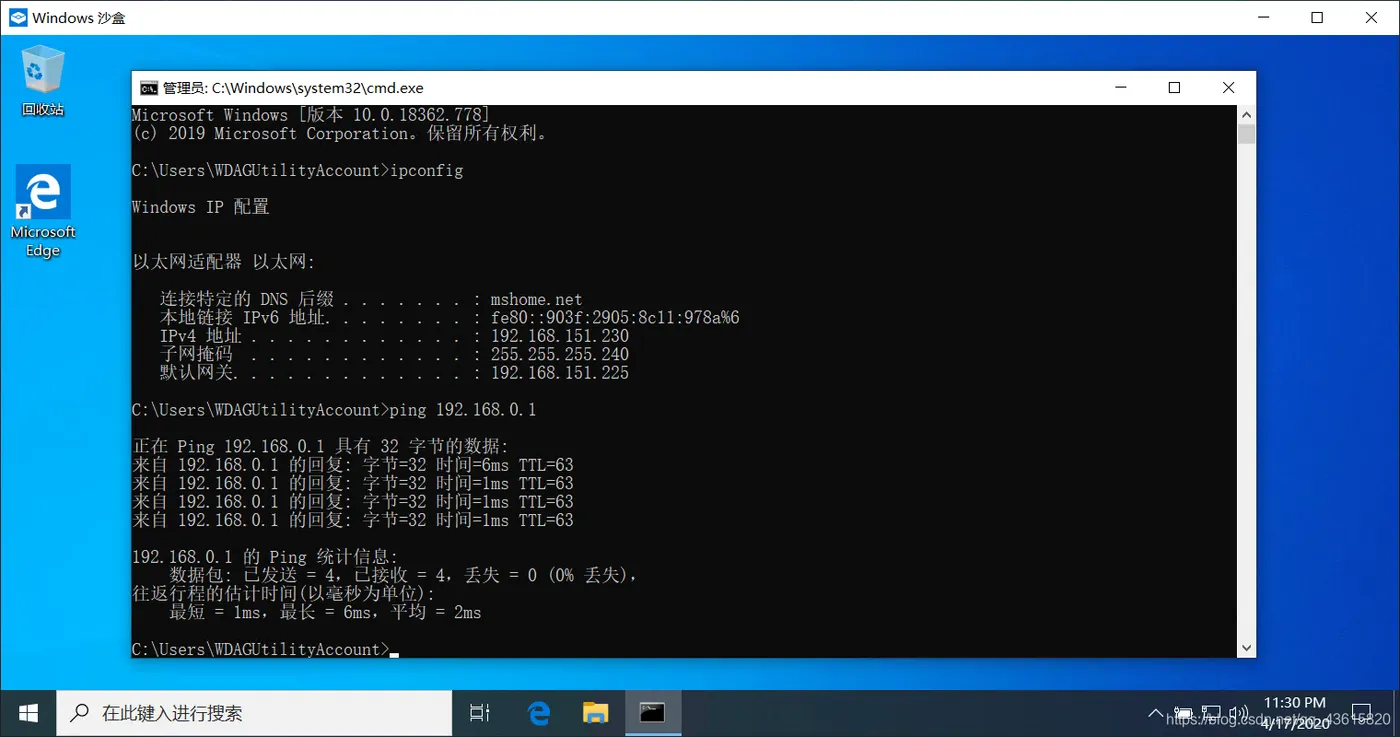1400x737 pixels.
Task: Open the Recycle Bin (回收站) desktop icon
Action: tap(43, 80)
